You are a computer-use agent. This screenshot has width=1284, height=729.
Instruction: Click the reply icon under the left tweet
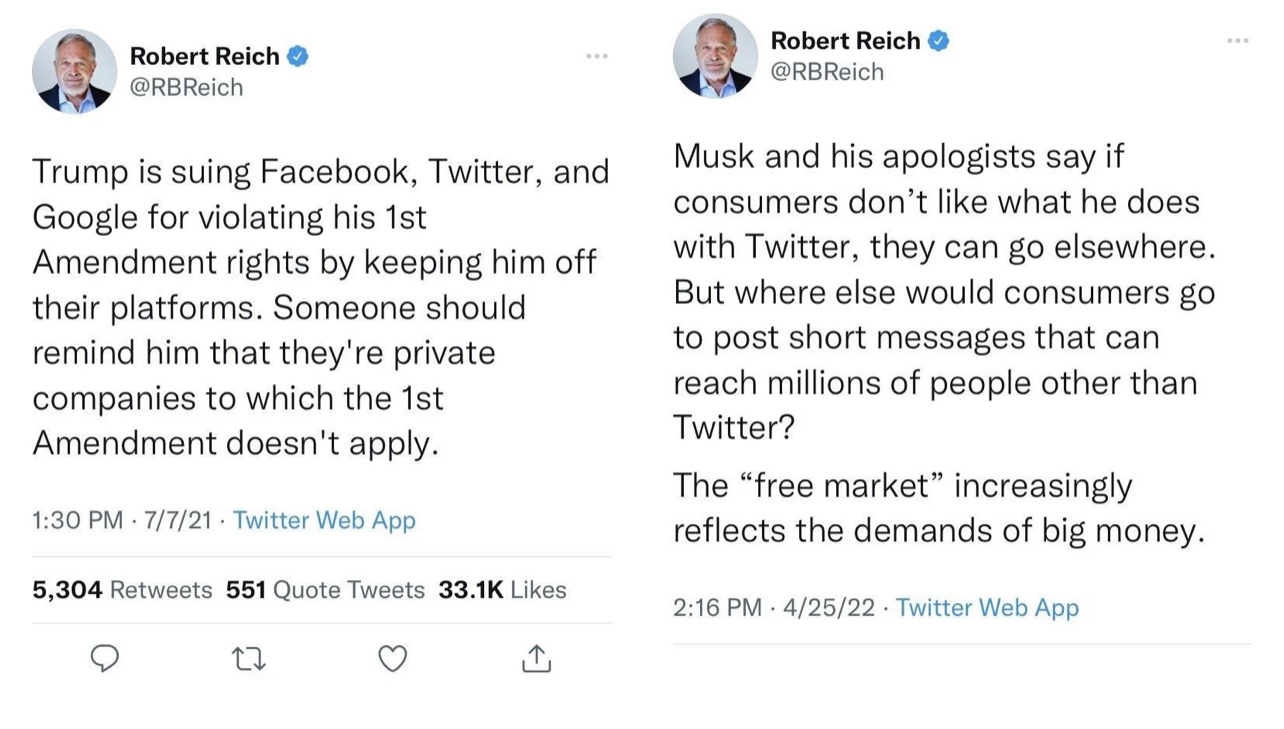[x=105, y=659]
